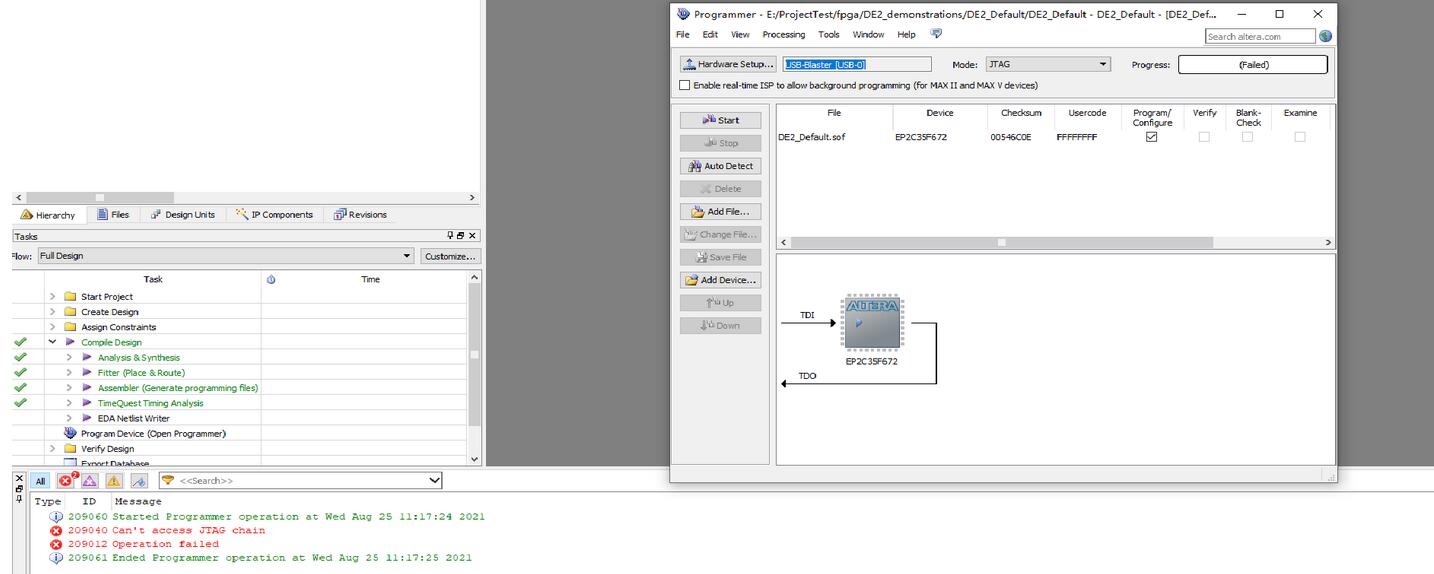Open Hardware Setup dialog
1434x574 pixels.
[x=728, y=64]
